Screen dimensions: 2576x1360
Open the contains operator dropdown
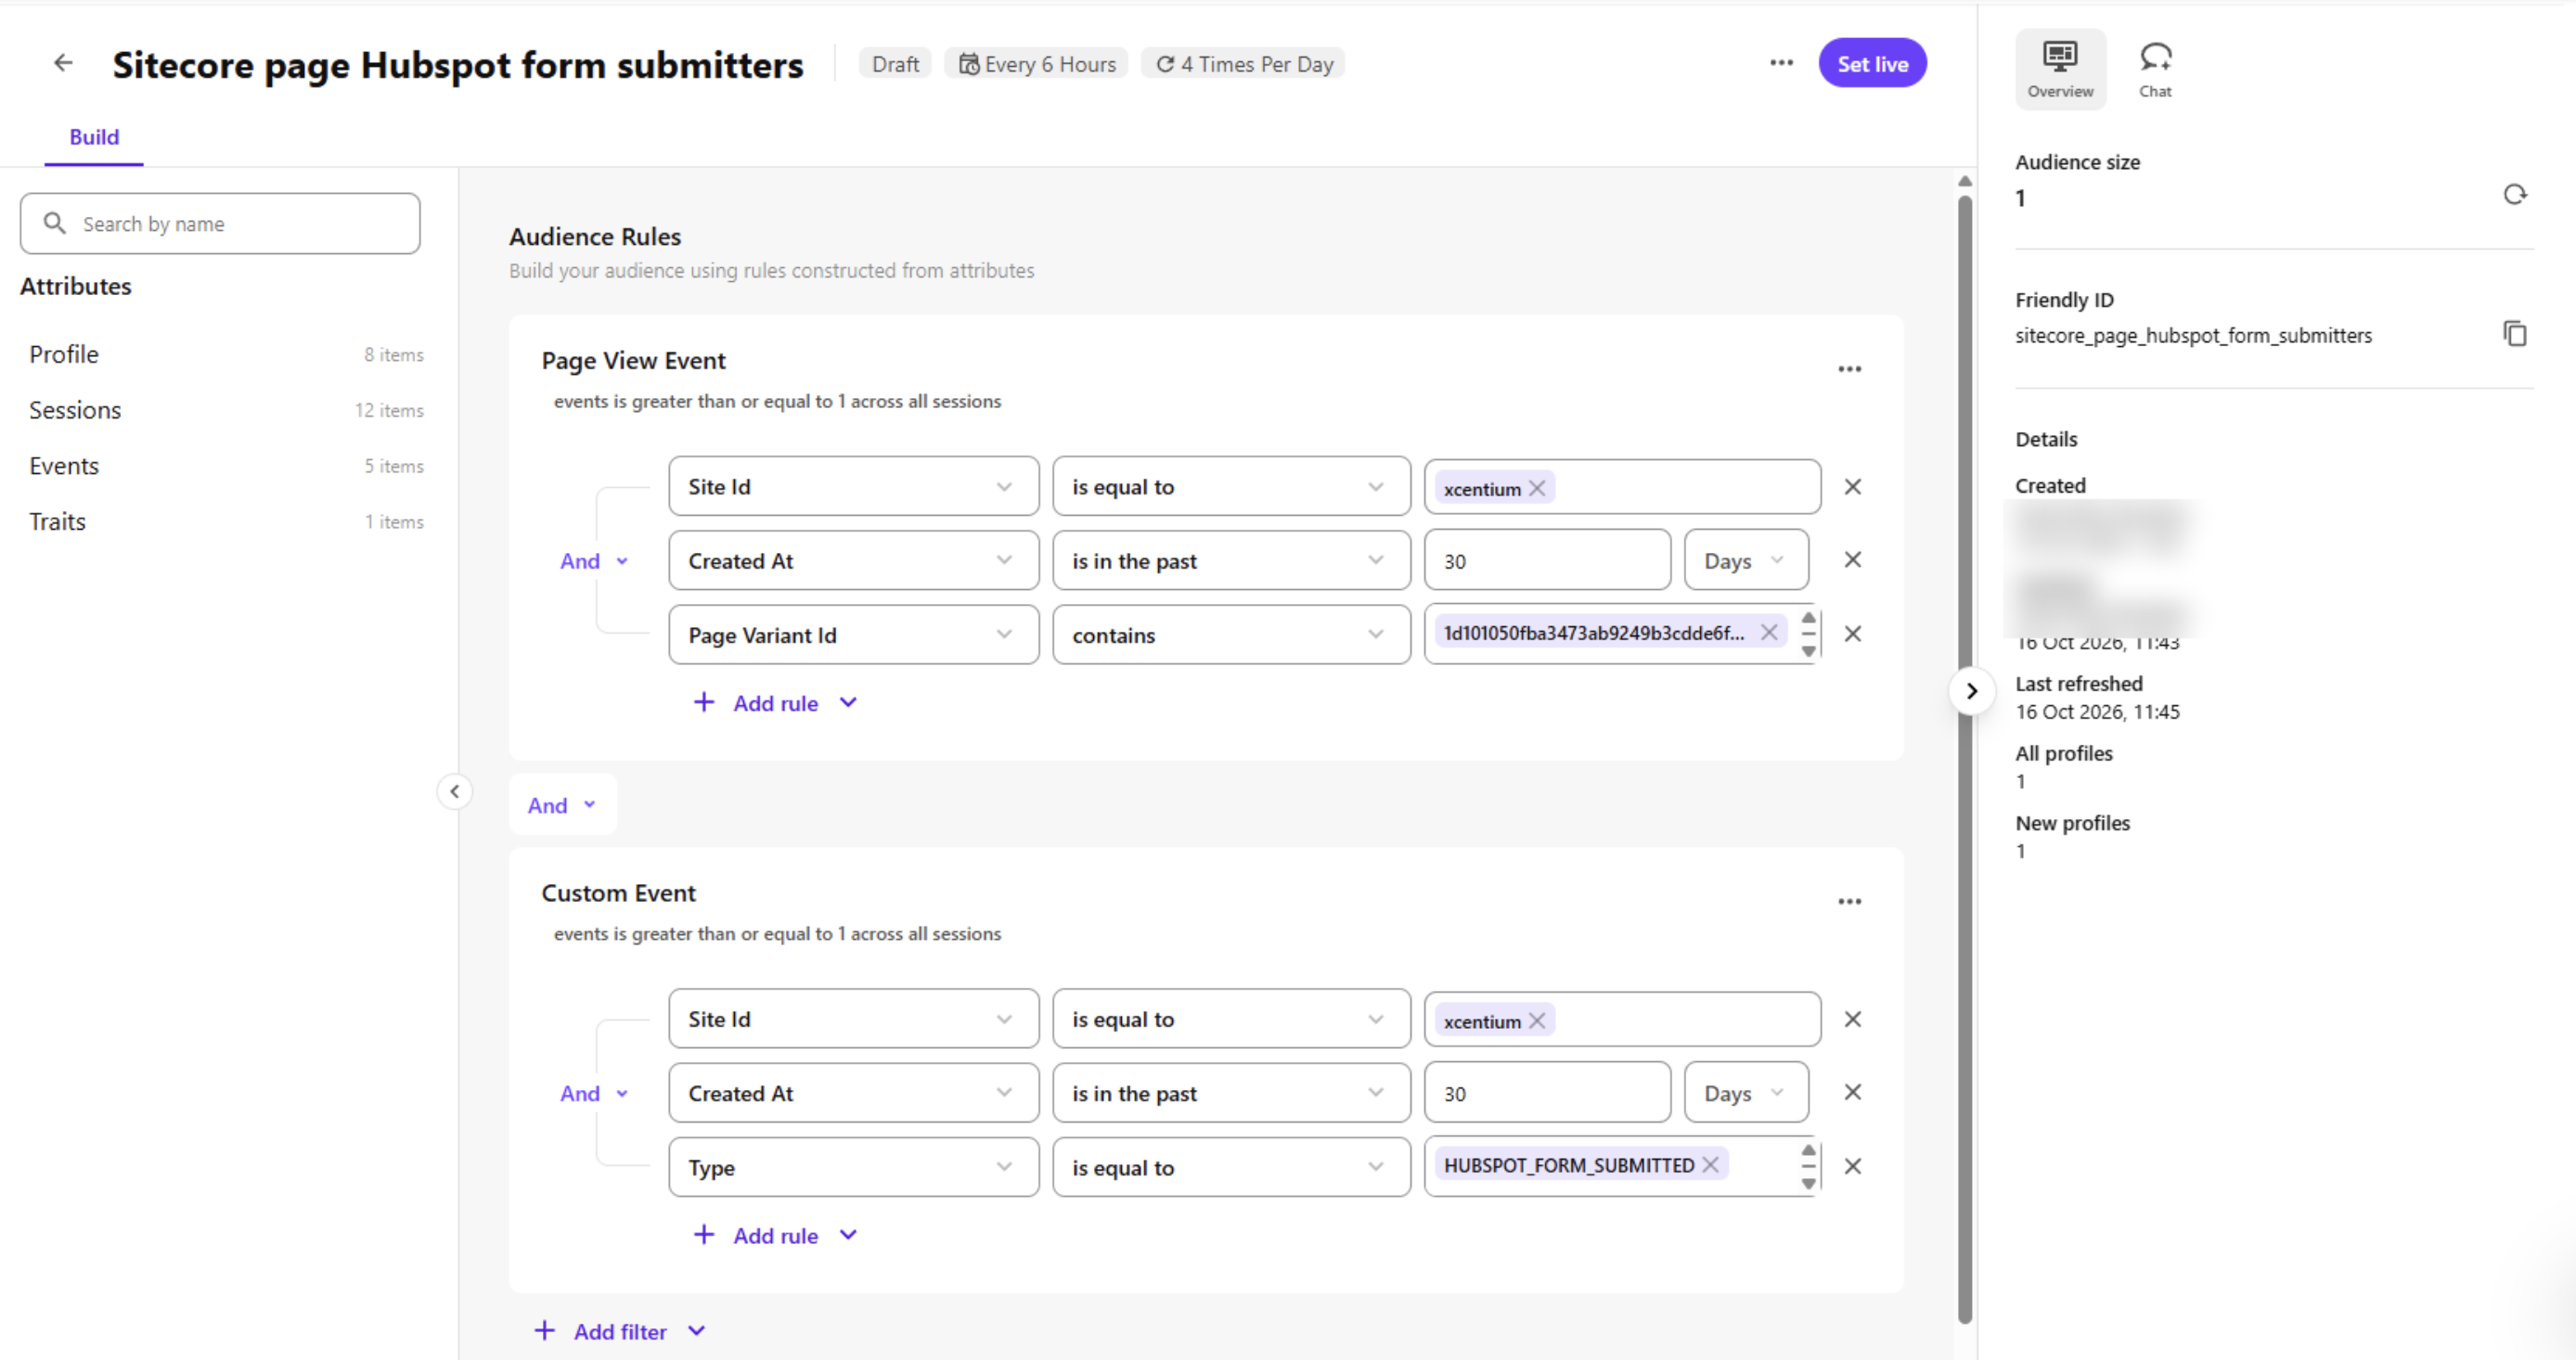pos(1231,634)
